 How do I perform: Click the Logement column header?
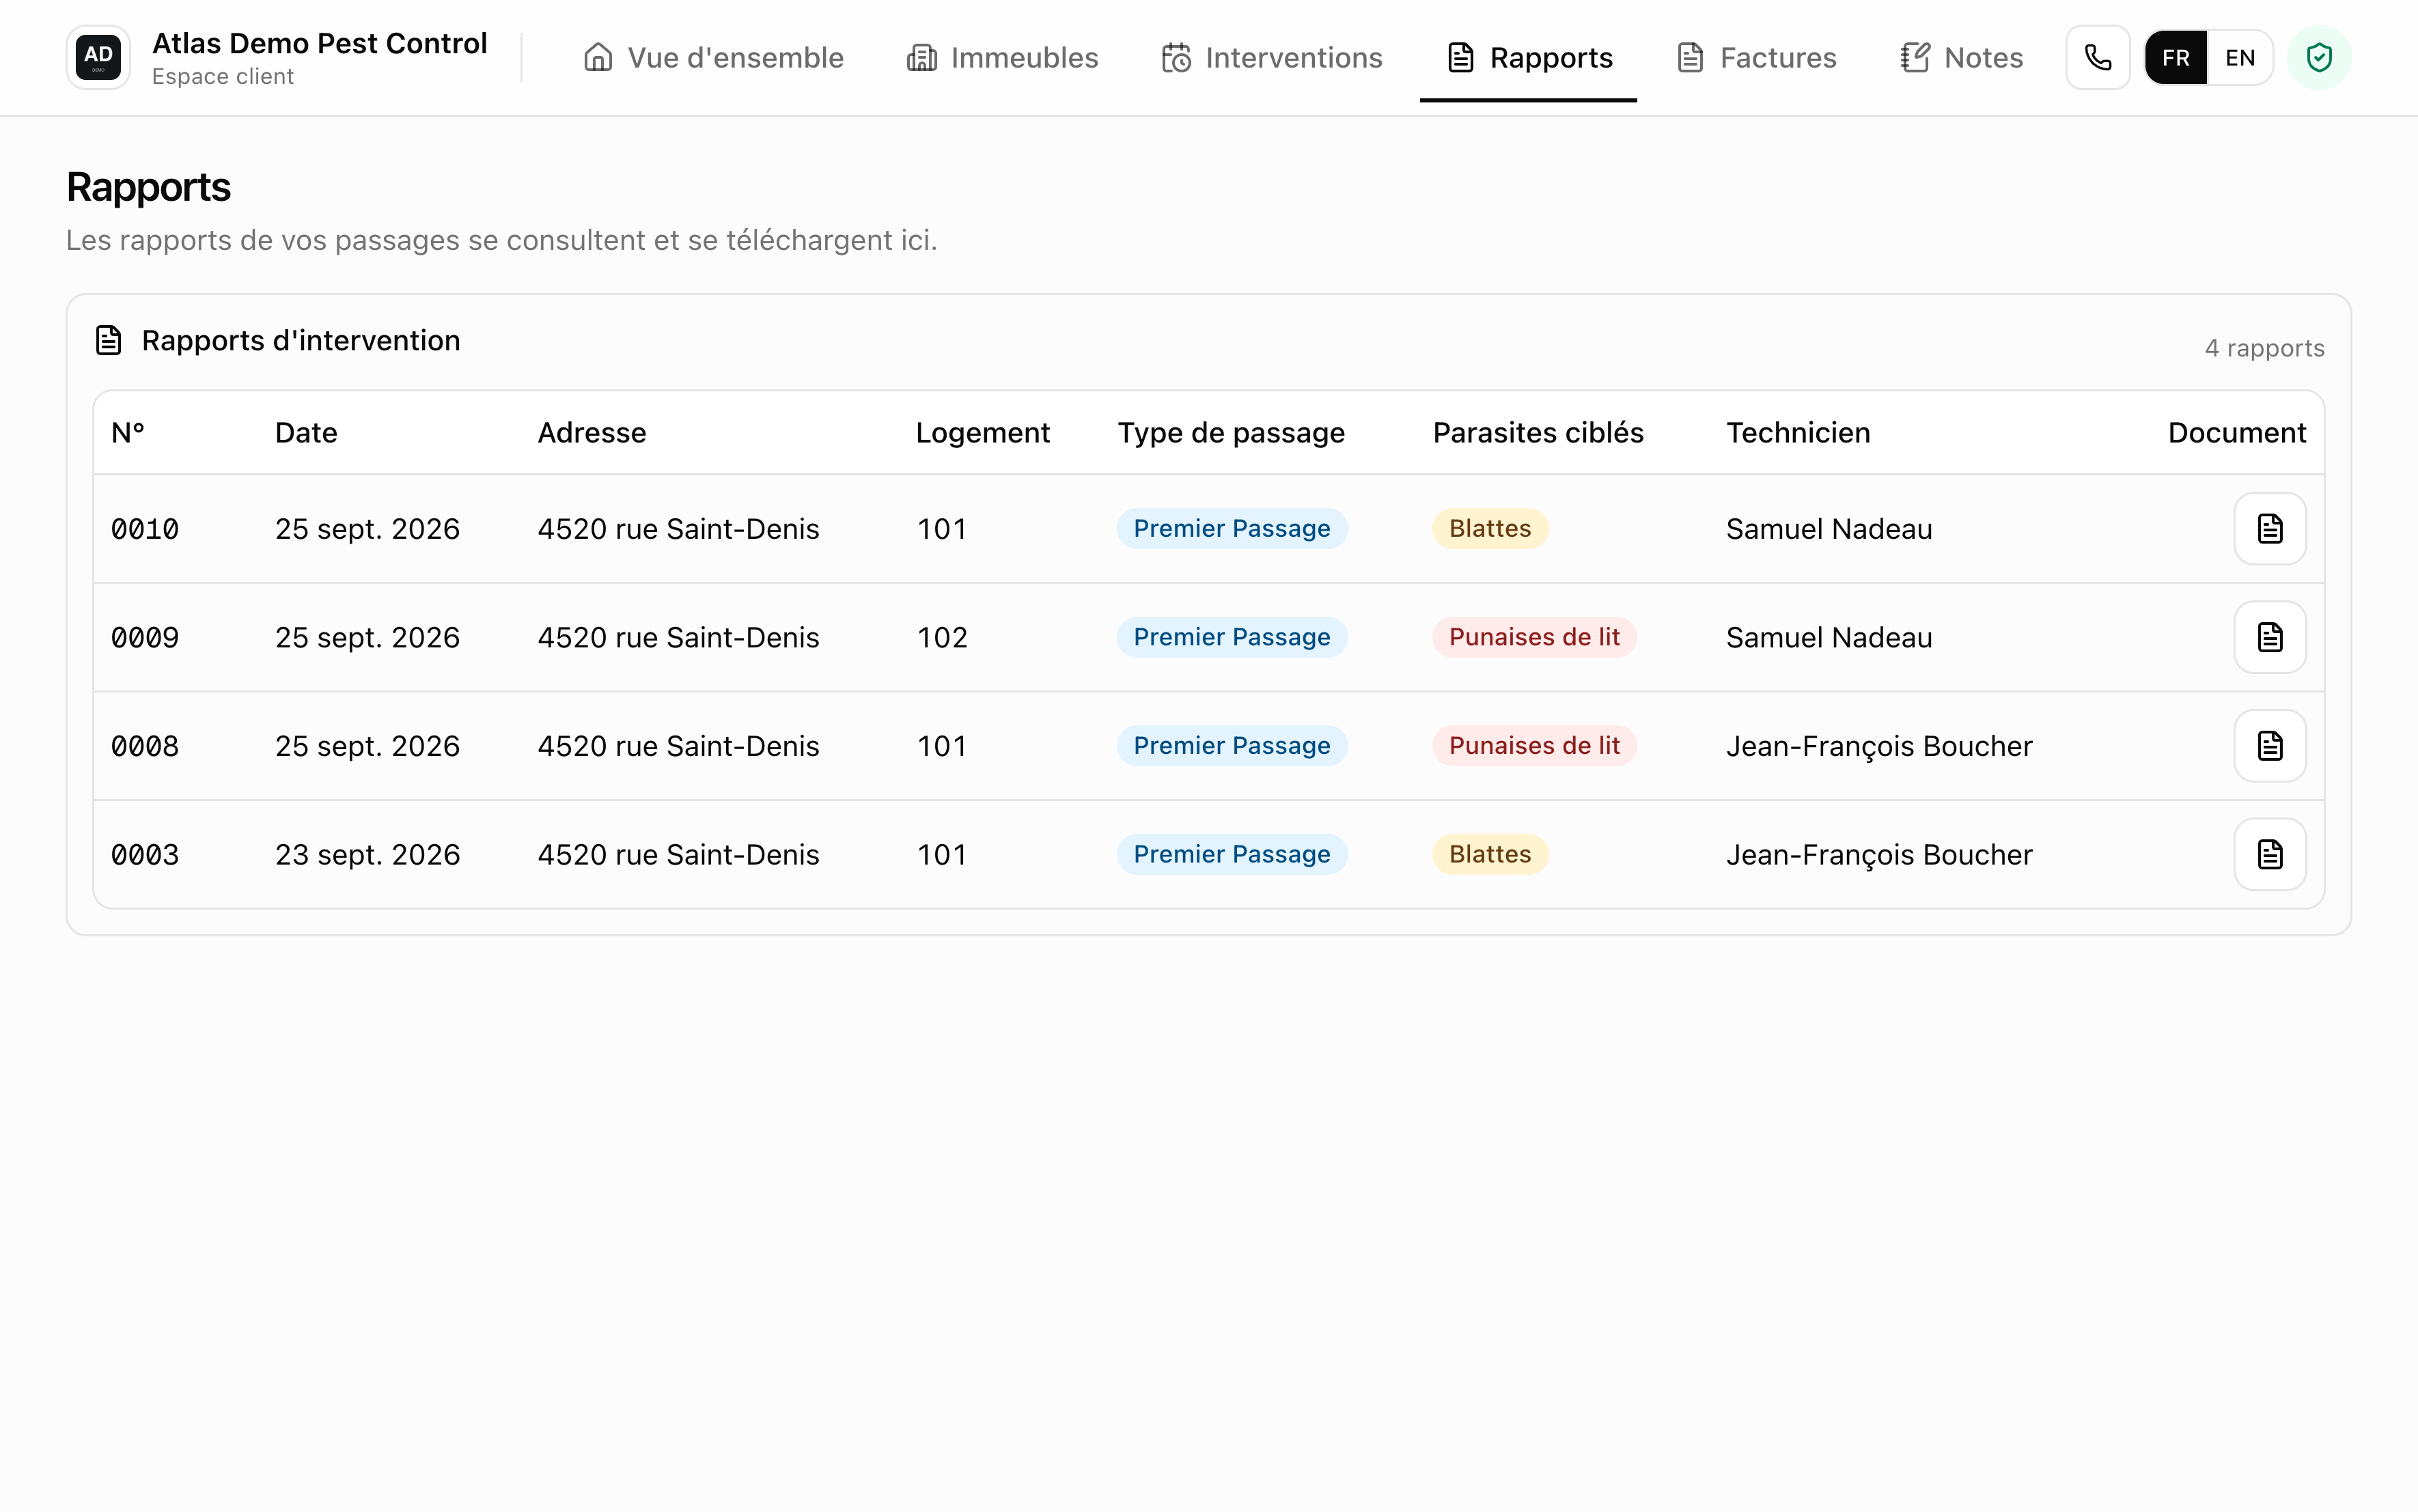tap(982, 433)
